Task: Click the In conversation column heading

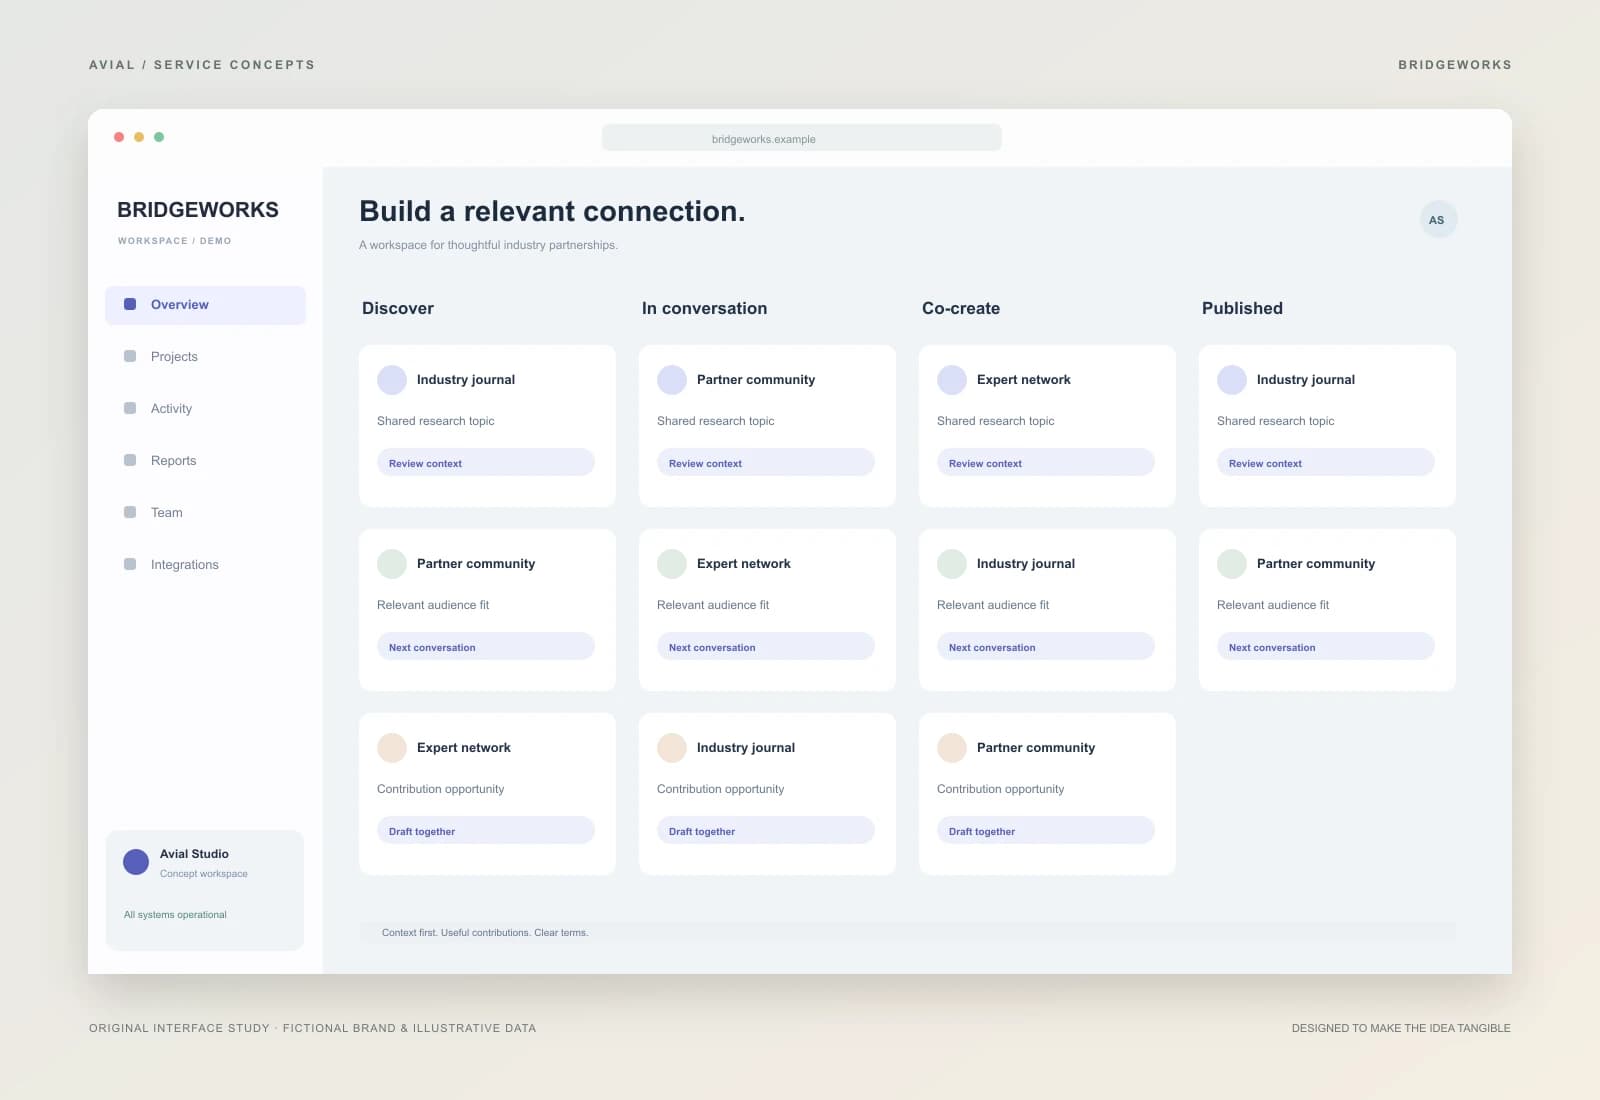Action: click(705, 308)
